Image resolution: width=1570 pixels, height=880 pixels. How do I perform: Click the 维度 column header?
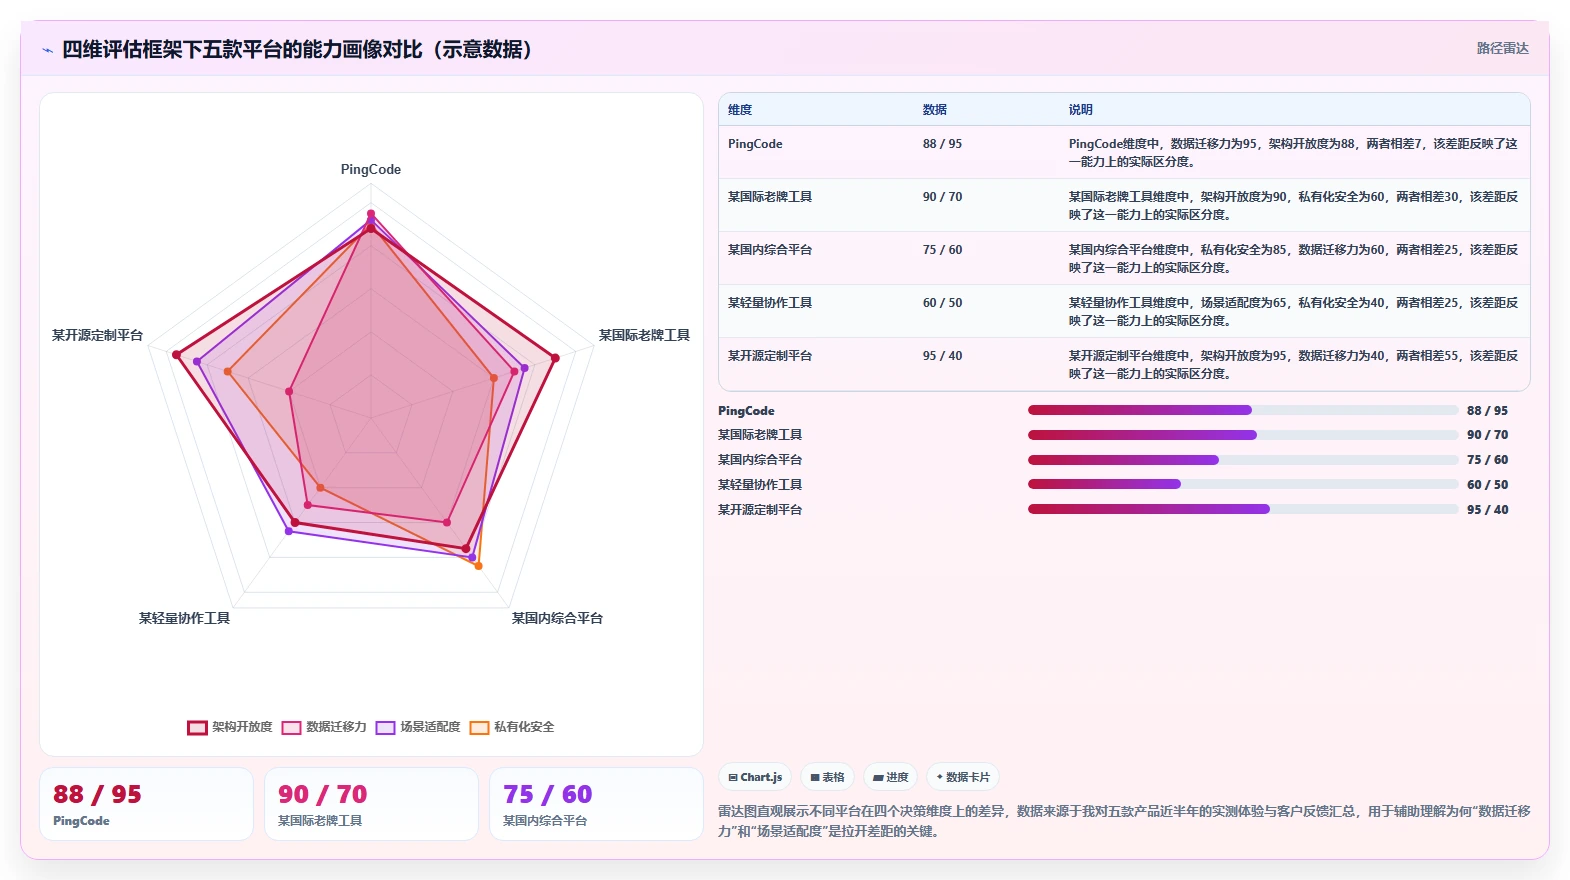click(740, 110)
